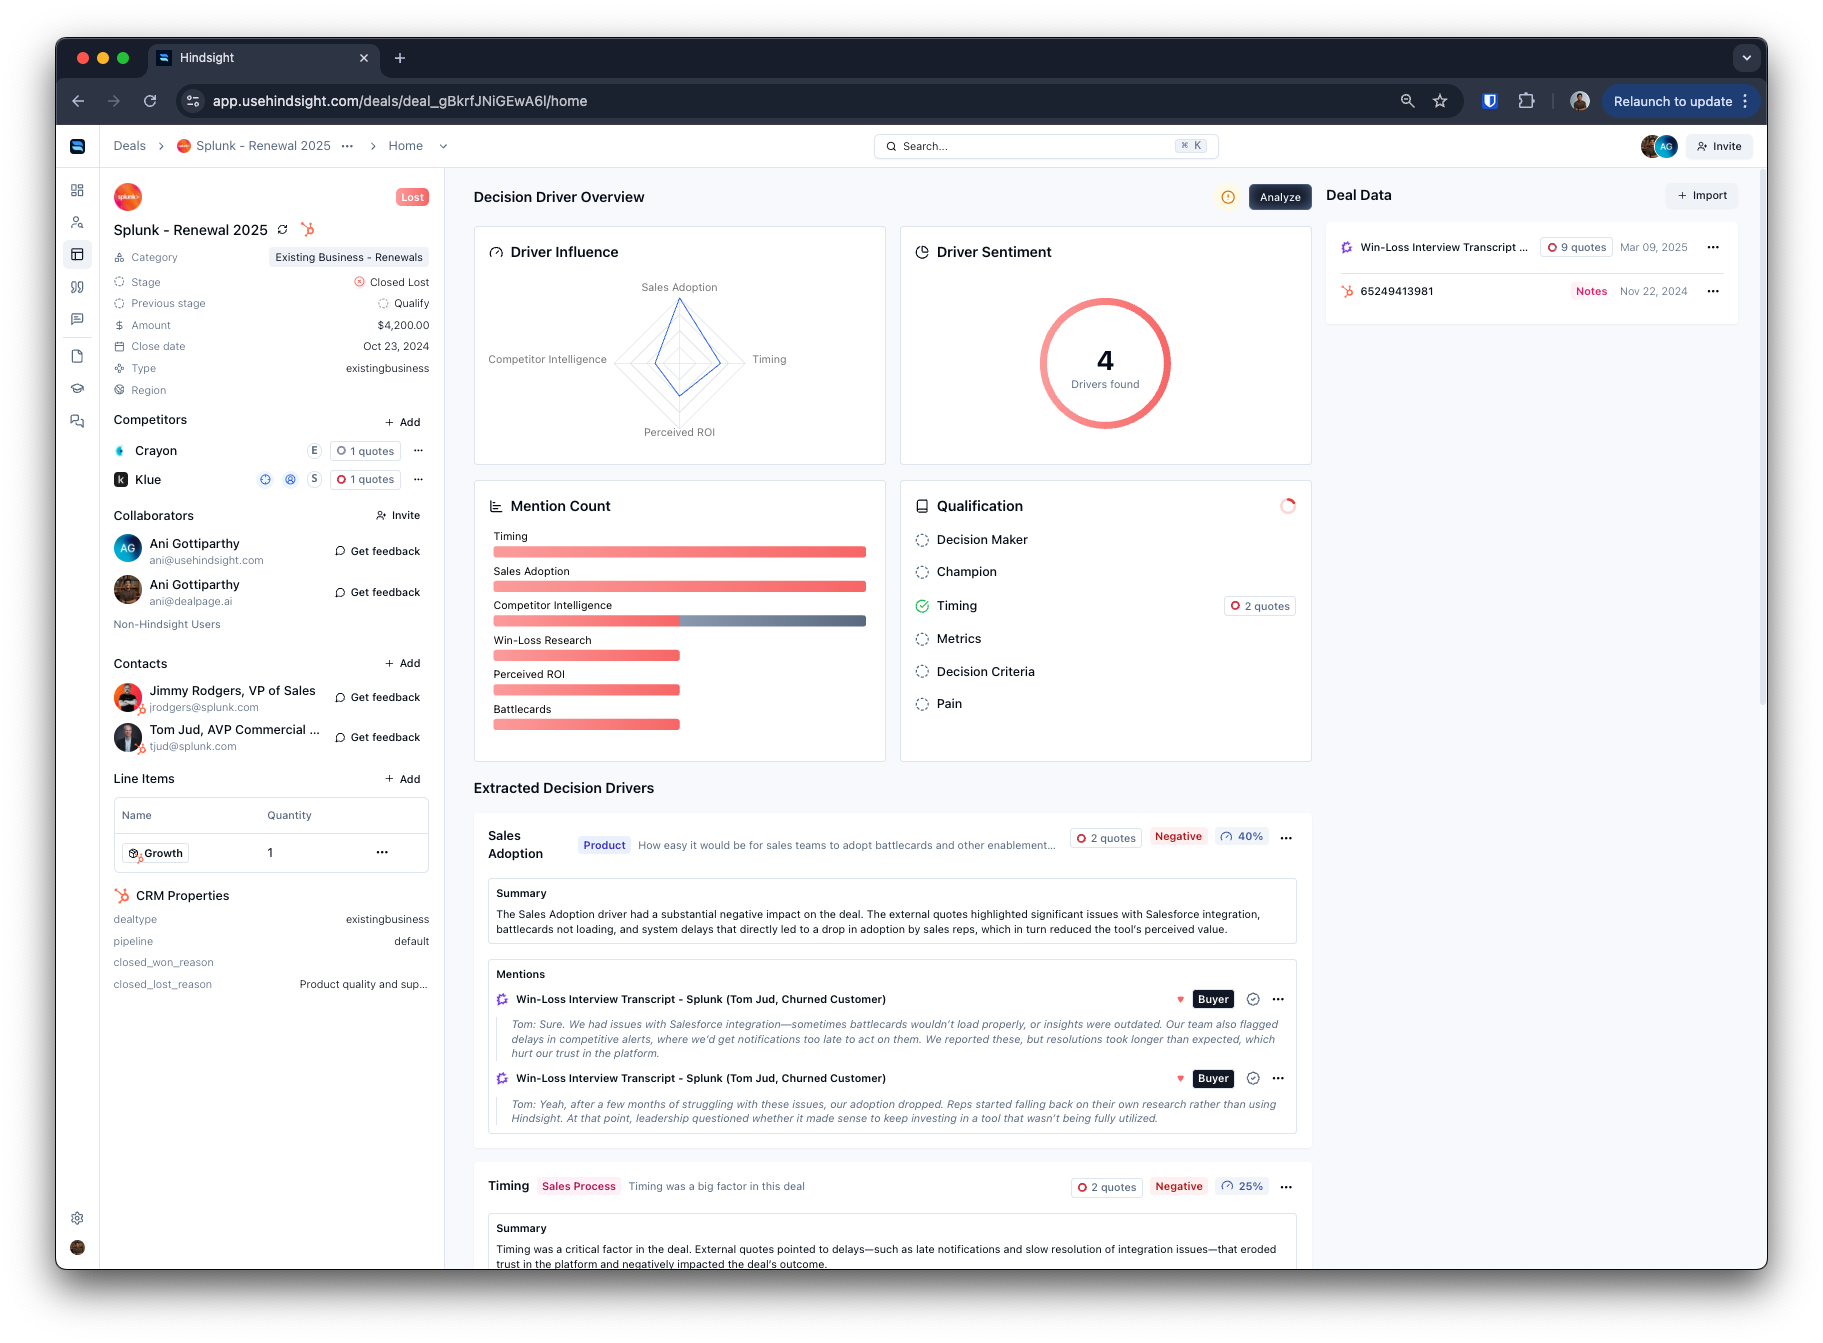This screenshot has height=1343, width=1823.
Task: Open the message feedback icon in sidebar
Action: 77,319
